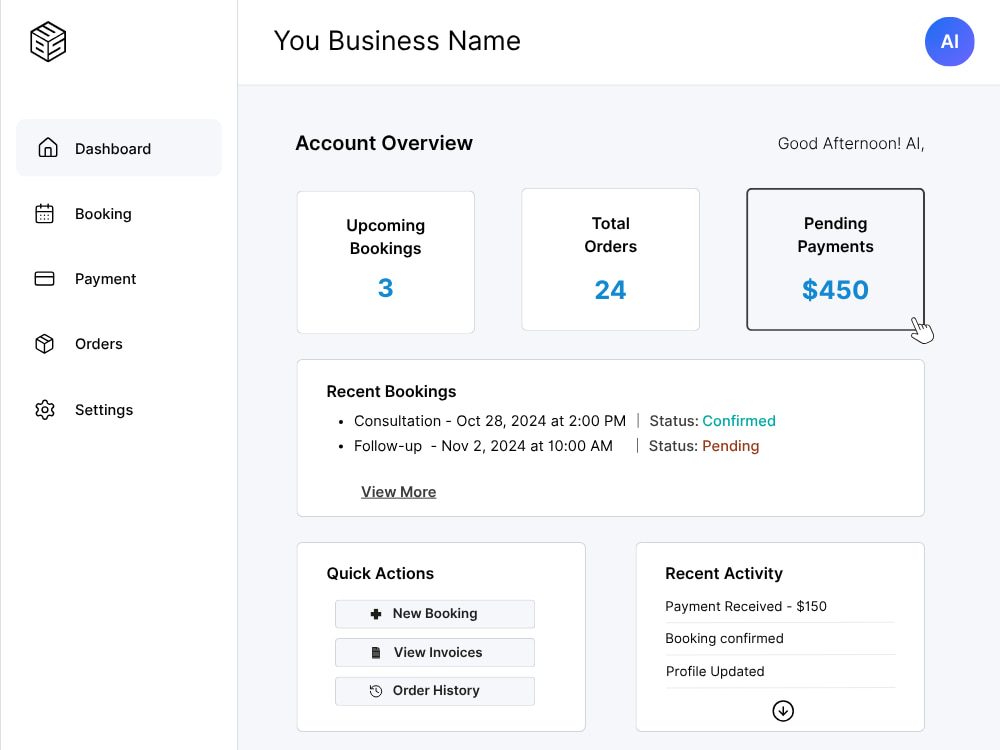Select the Settings sidebar label
The height and width of the screenshot is (750, 1000).
(104, 409)
